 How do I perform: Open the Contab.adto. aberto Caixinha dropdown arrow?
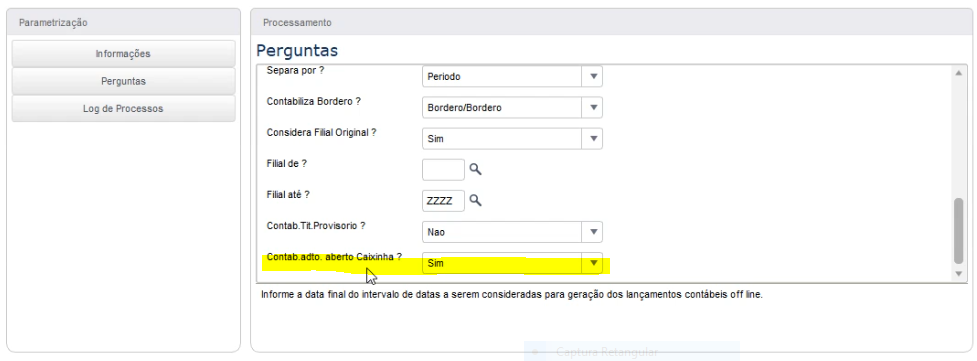tap(593, 263)
